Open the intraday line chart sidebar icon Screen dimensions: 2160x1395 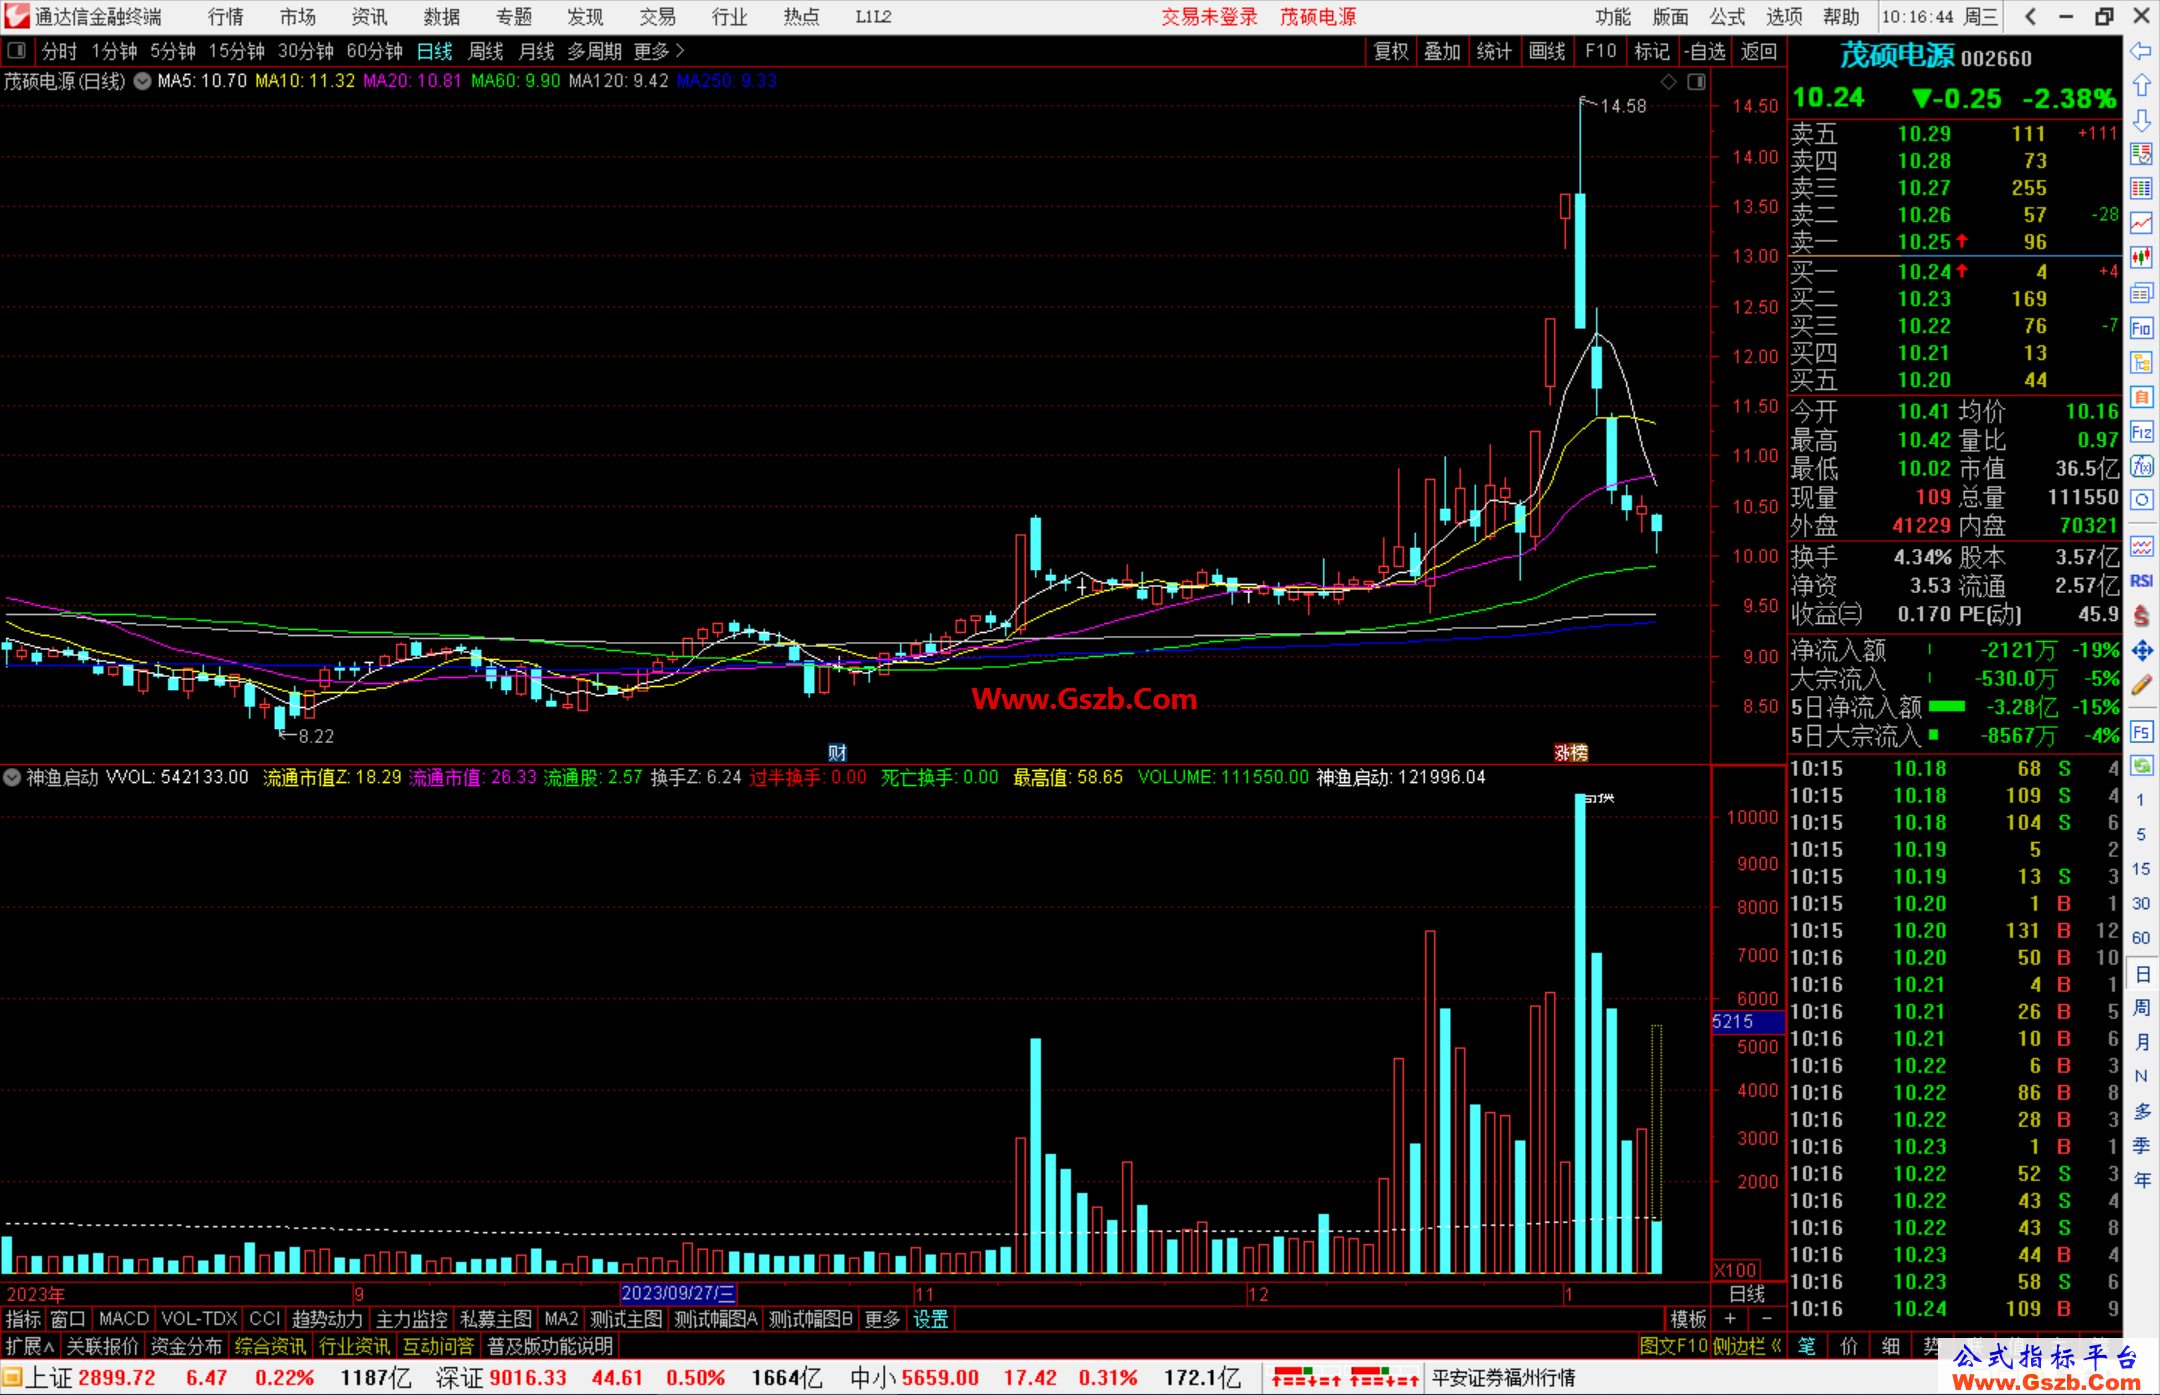(2141, 223)
